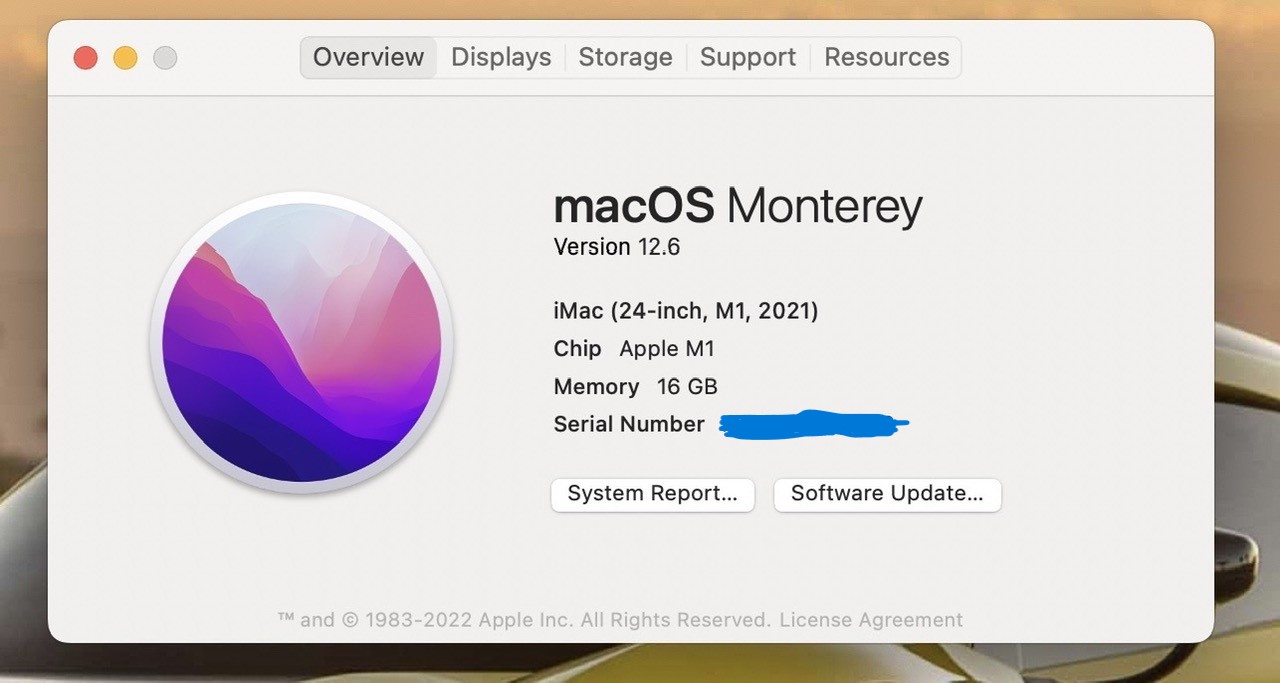The image size is (1280, 683).
Task: Click the grayed-out zoom window button
Action: click(x=165, y=58)
